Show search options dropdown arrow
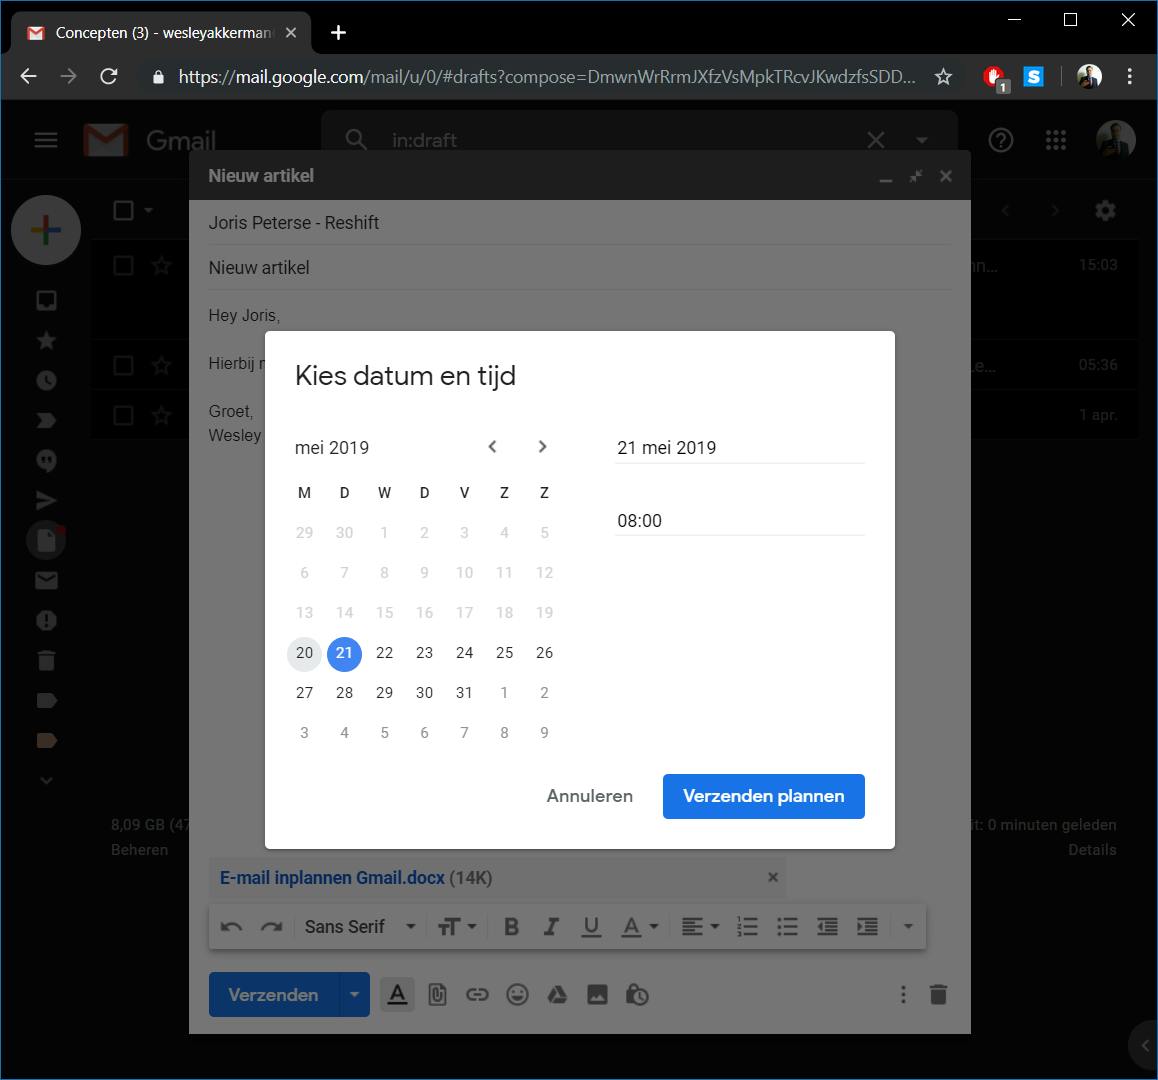The width and height of the screenshot is (1158, 1080). 921,140
